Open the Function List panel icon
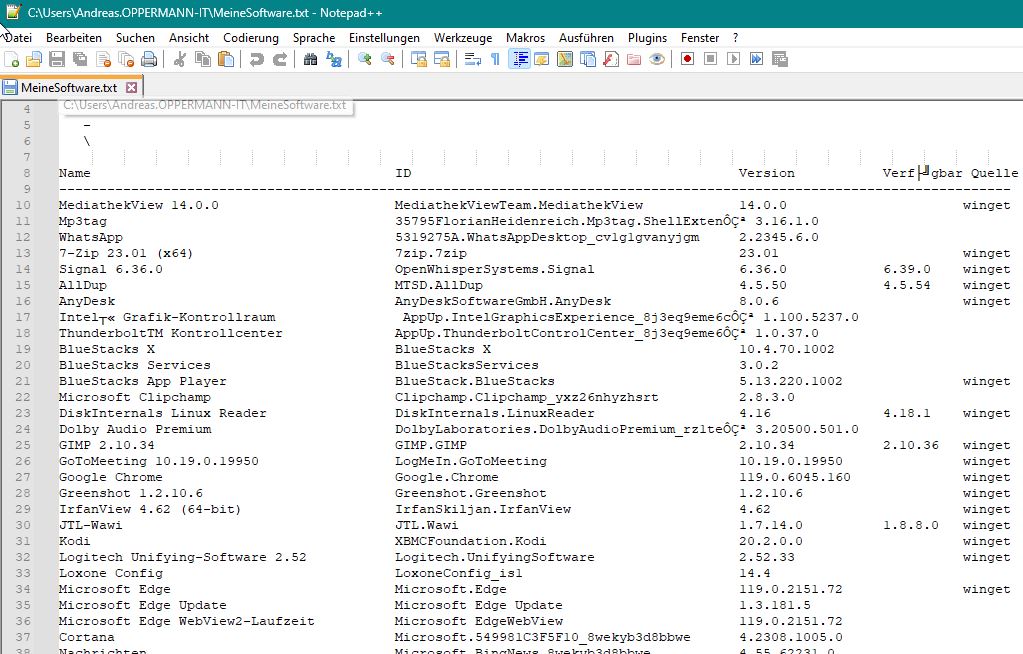This screenshot has width=1023, height=654. point(611,59)
